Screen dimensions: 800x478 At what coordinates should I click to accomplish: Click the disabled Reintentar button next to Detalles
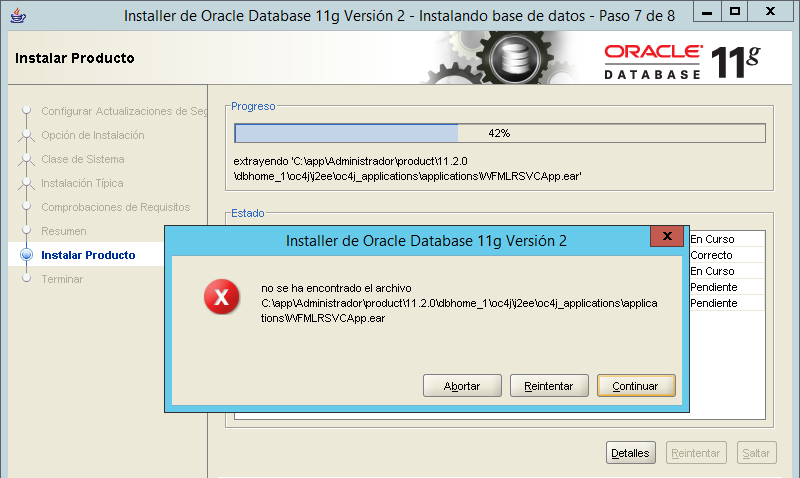pyautogui.click(x=696, y=453)
